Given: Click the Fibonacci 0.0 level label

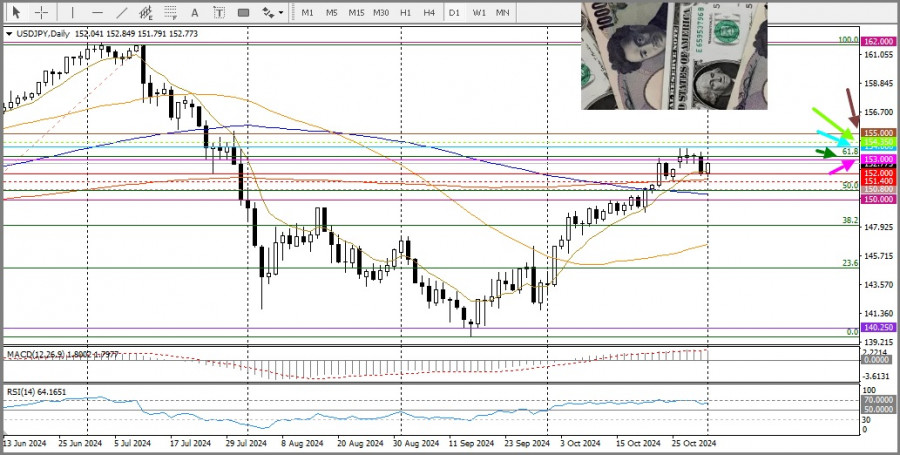Looking at the screenshot, I should 852,332.
